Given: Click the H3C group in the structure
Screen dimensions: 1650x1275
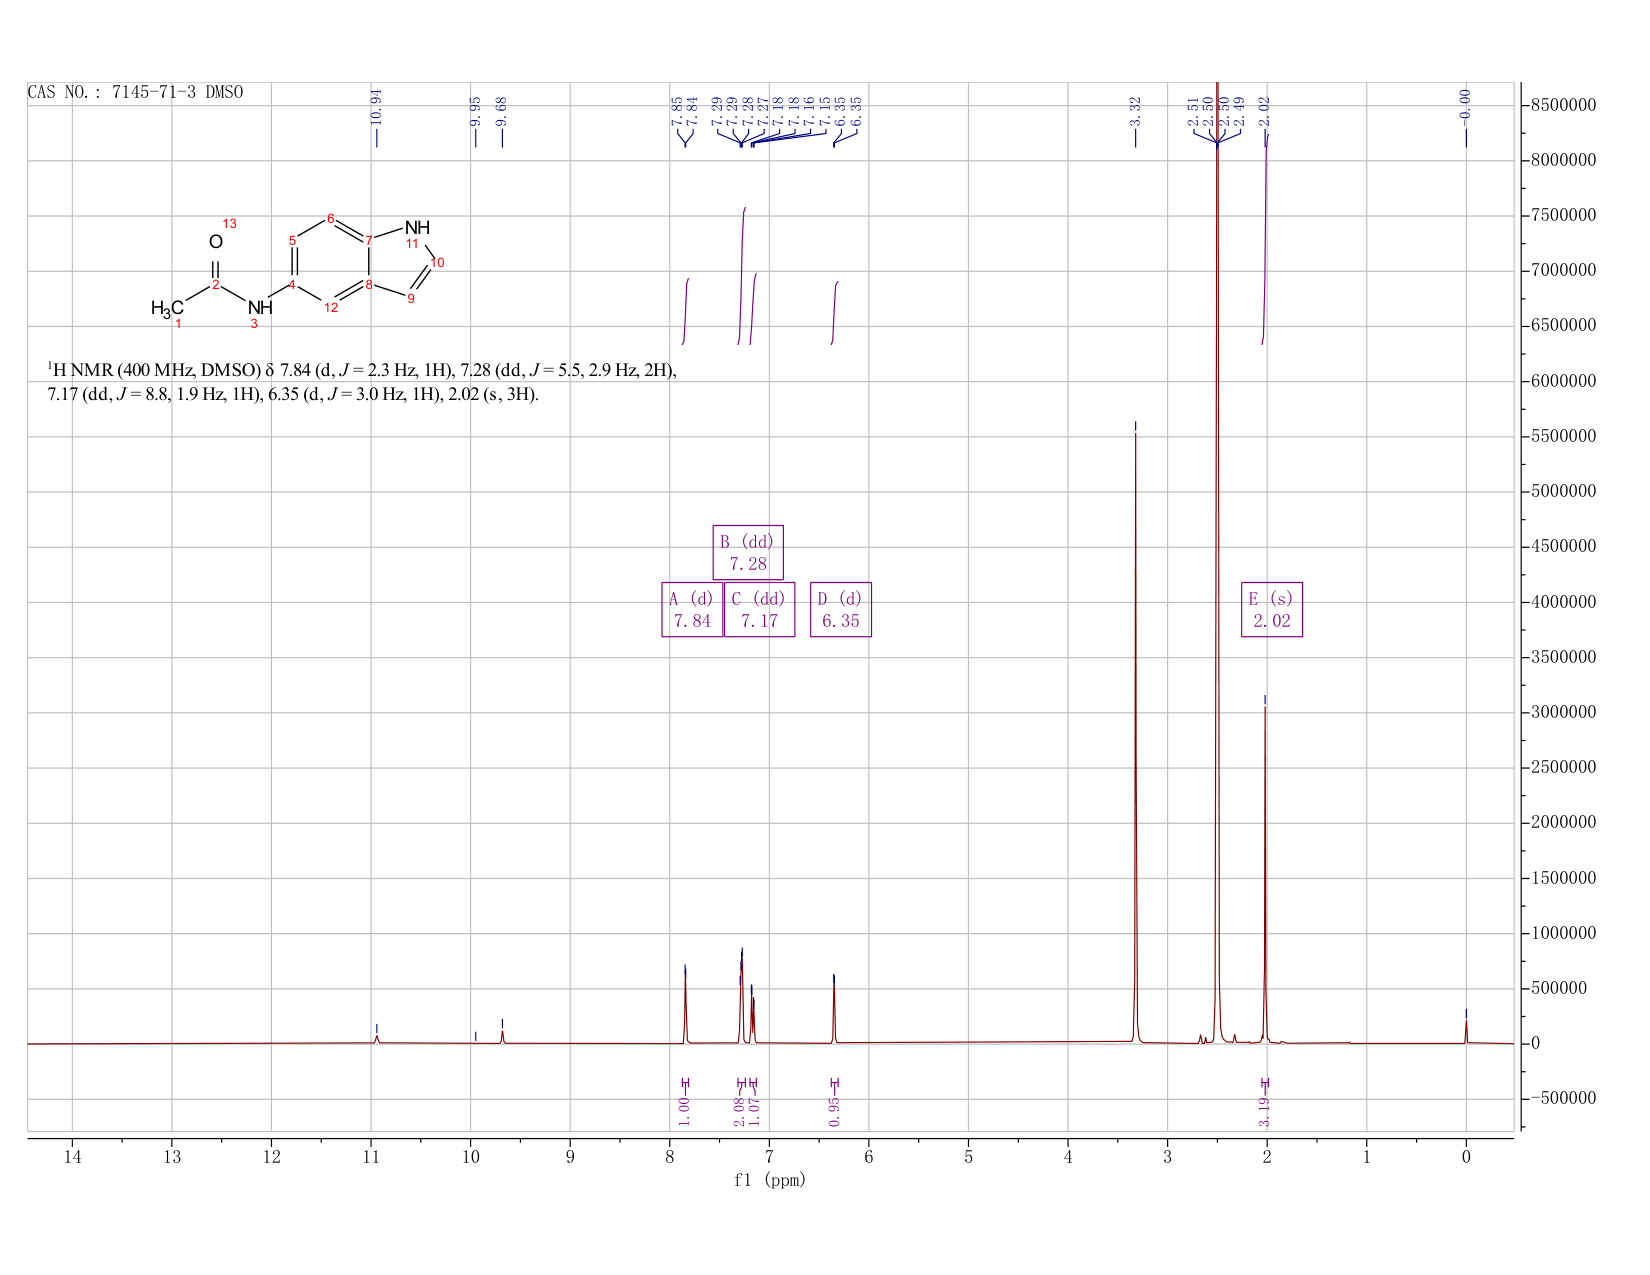Looking at the screenshot, I should (167, 308).
